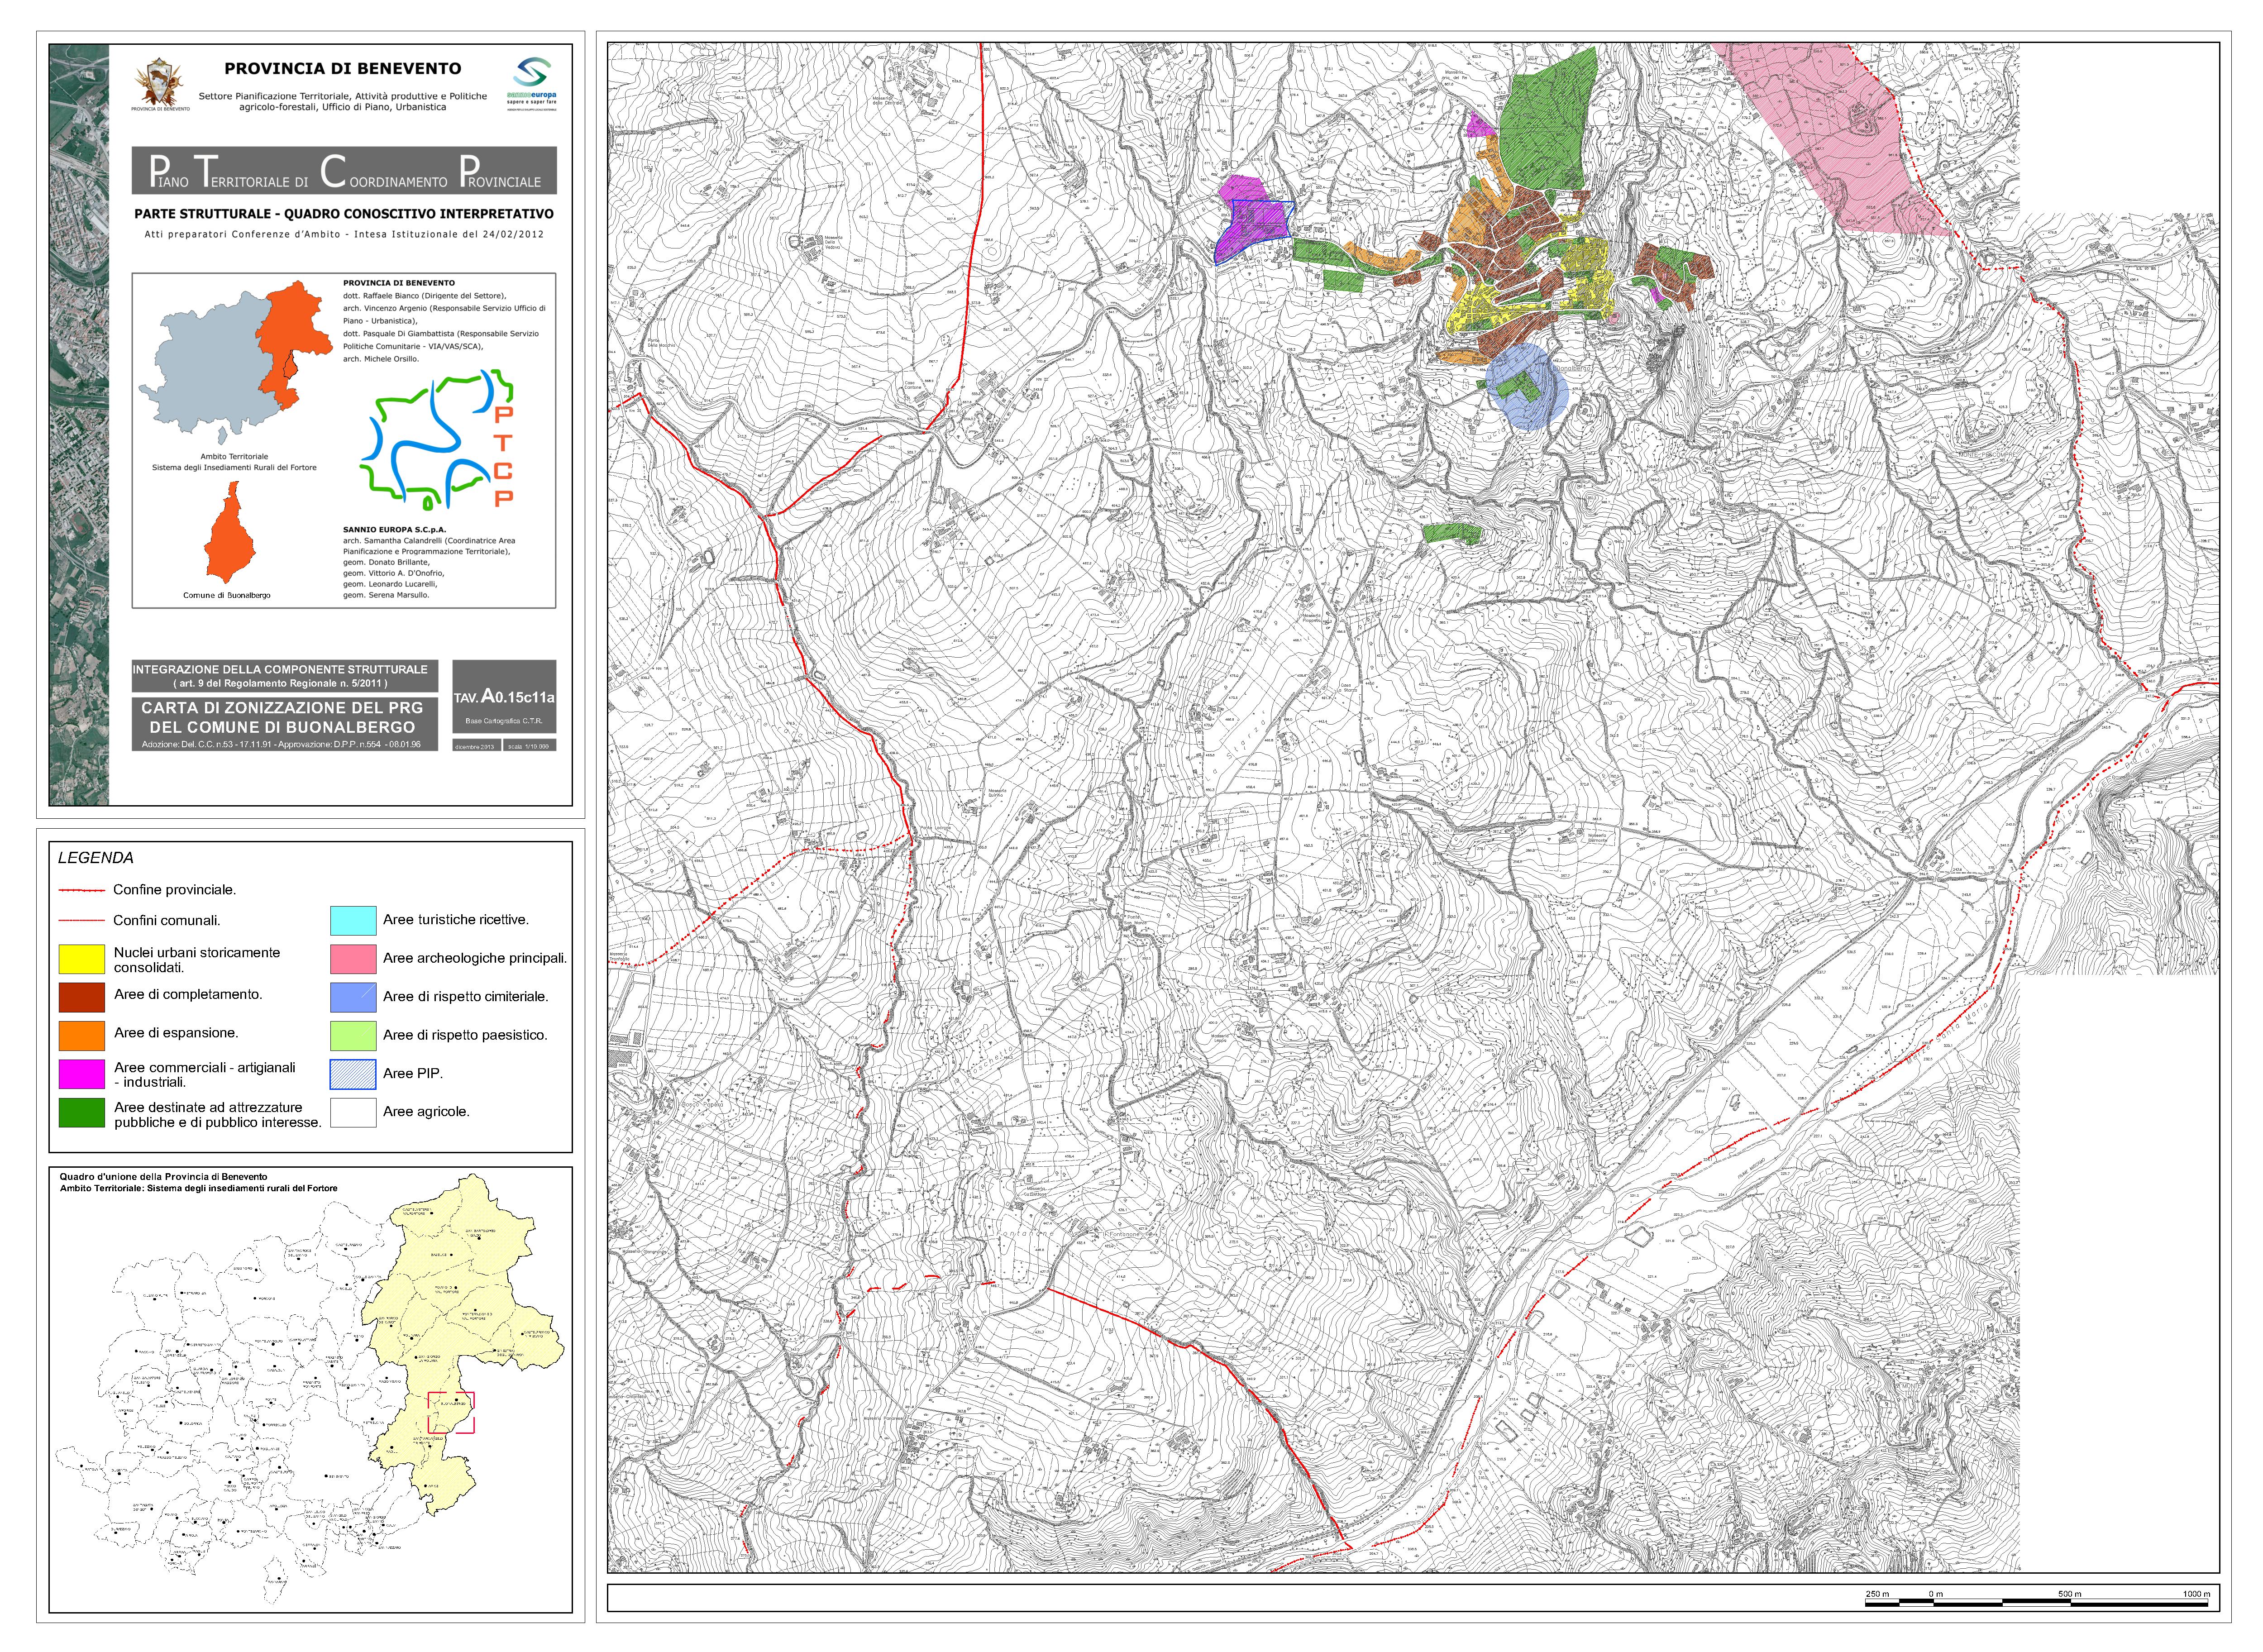Click the blue rispetto cimiteriale swatch
Screen dimensions: 2263x1652
tap(353, 997)
